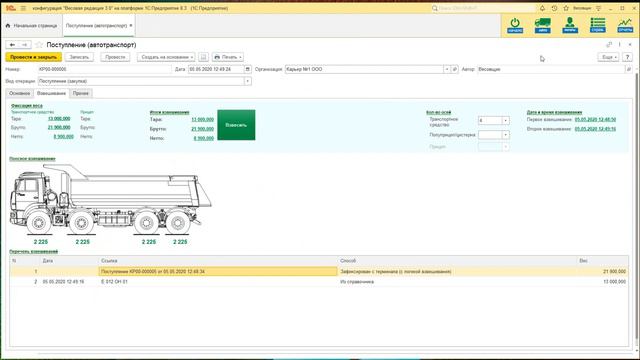Open the Еще dropdown menu
The image size is (640, 360).
click(609, 57)
